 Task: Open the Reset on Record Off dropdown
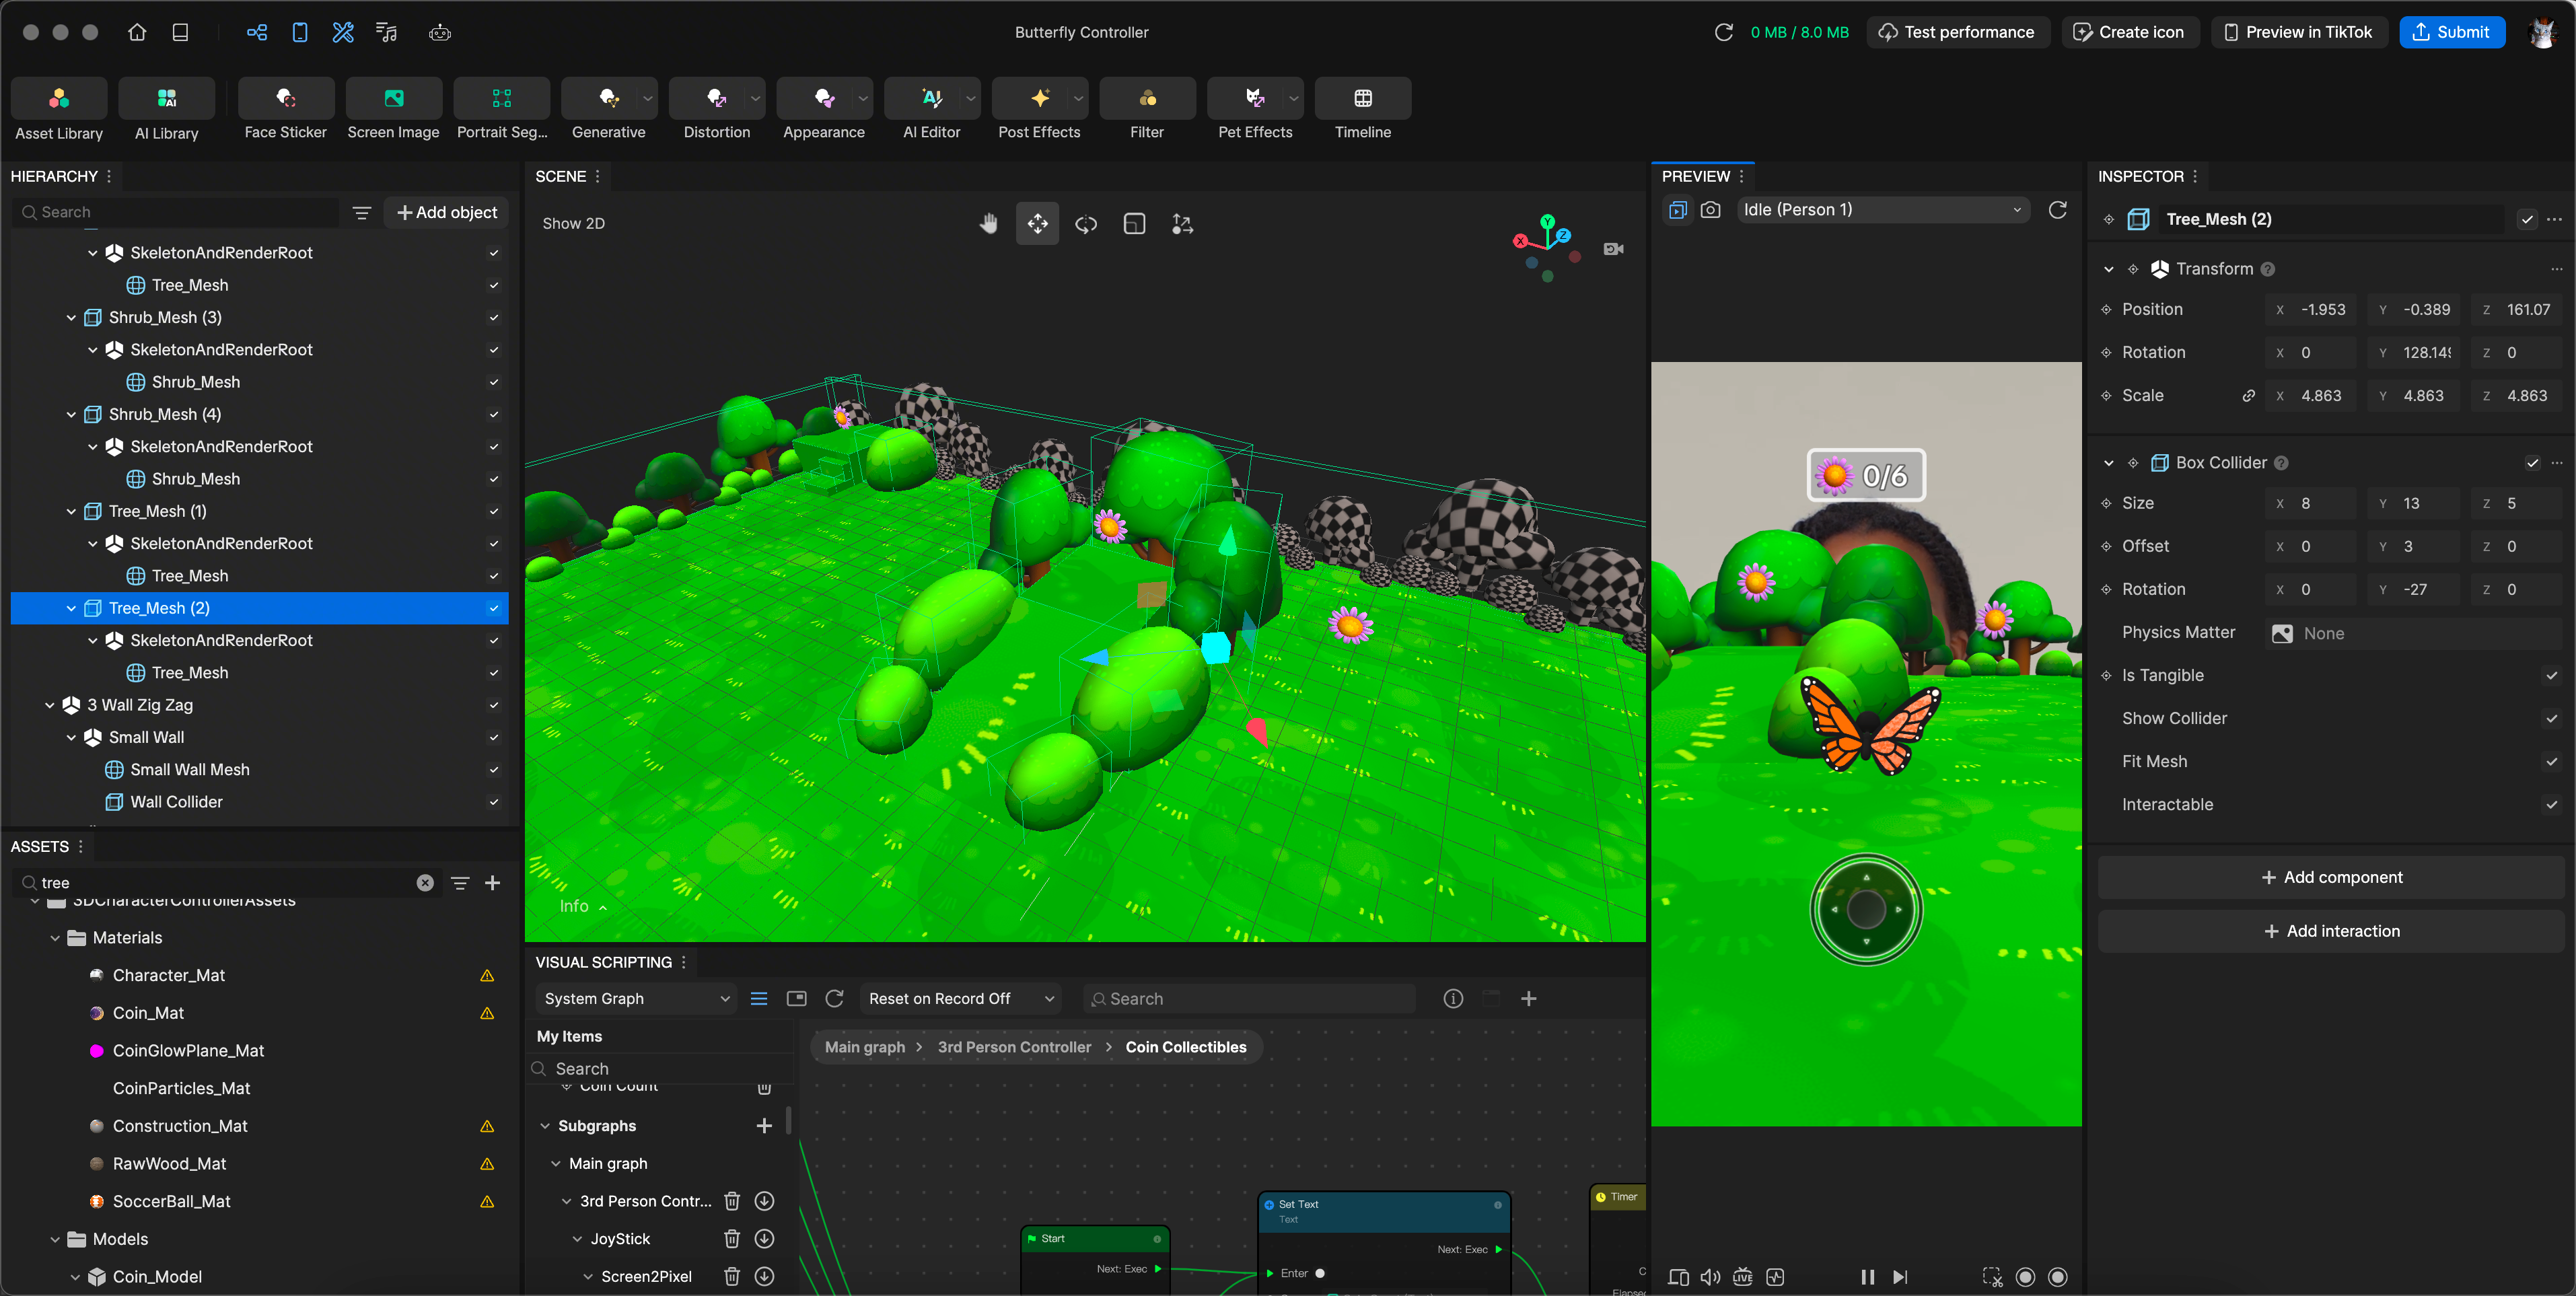[960, 999]
